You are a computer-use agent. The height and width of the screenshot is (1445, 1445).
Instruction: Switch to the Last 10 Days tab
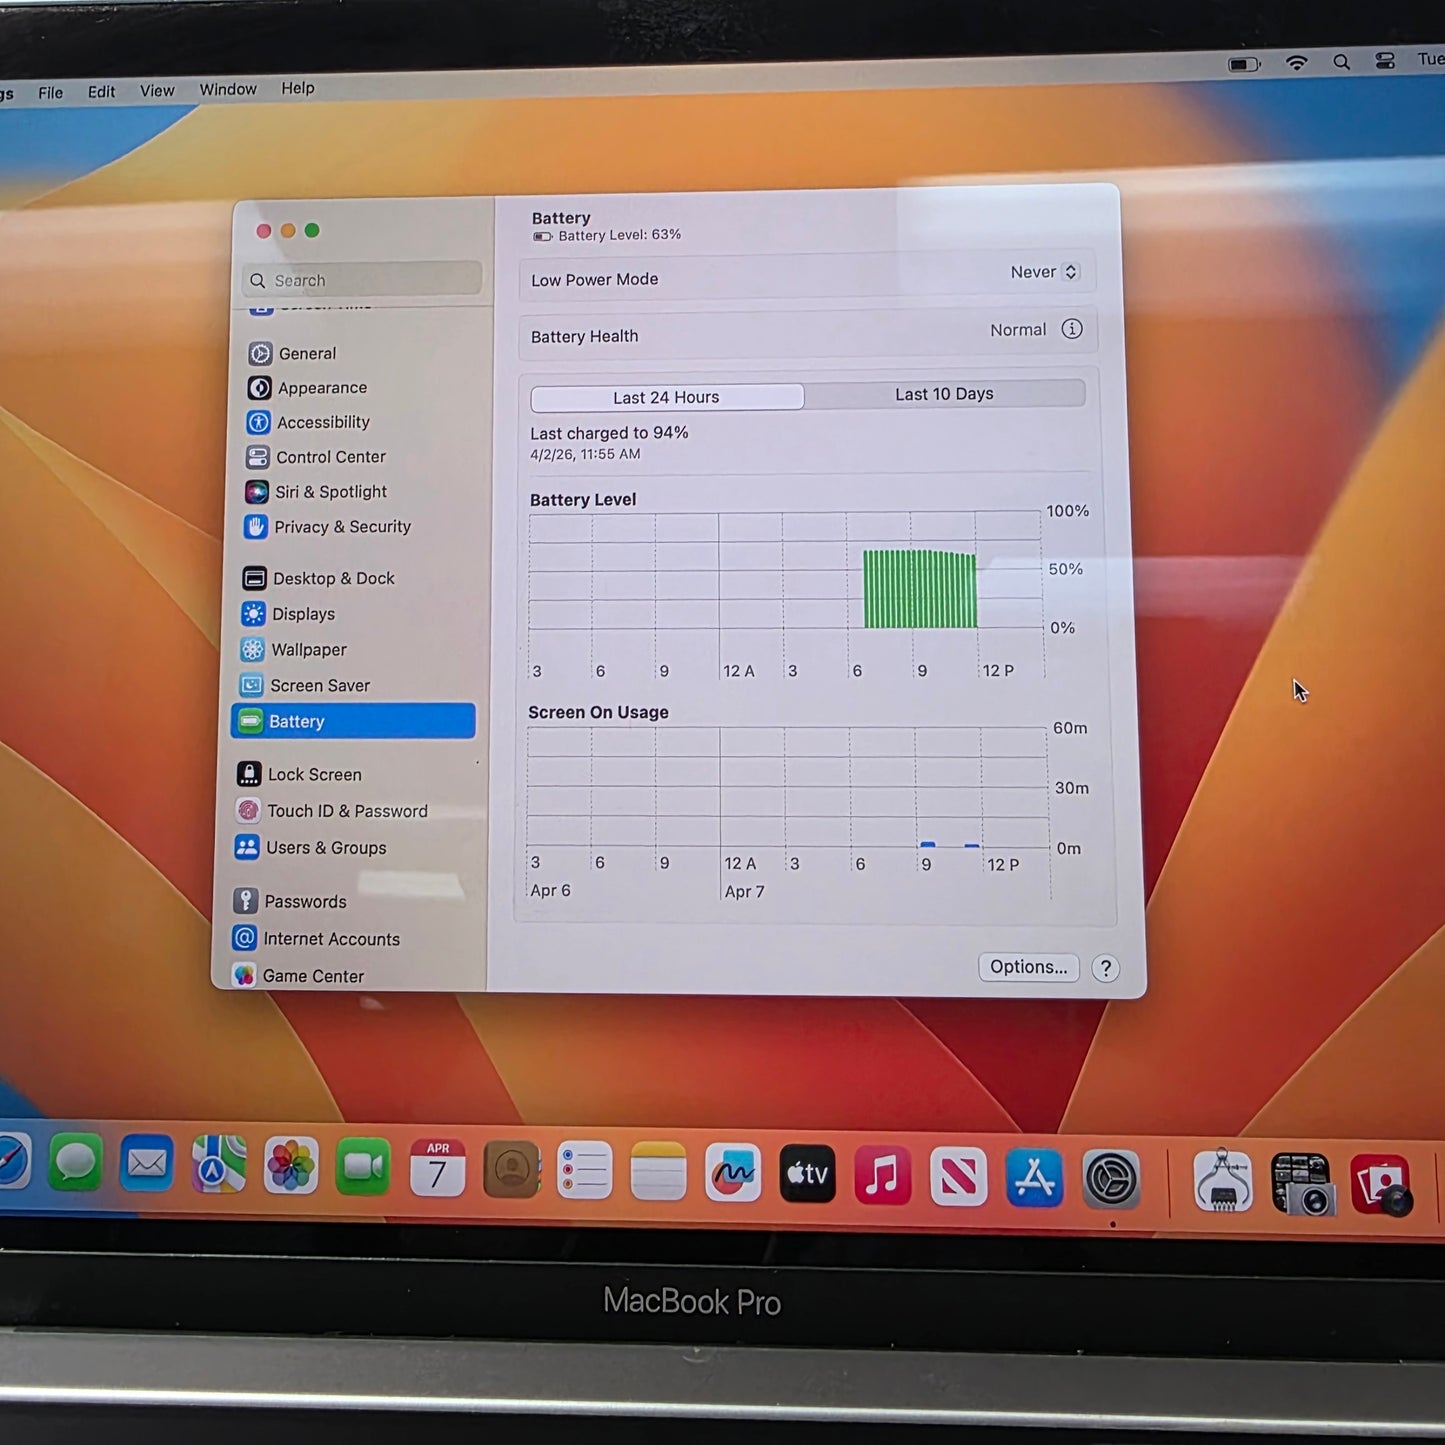[x=943, y=394]
